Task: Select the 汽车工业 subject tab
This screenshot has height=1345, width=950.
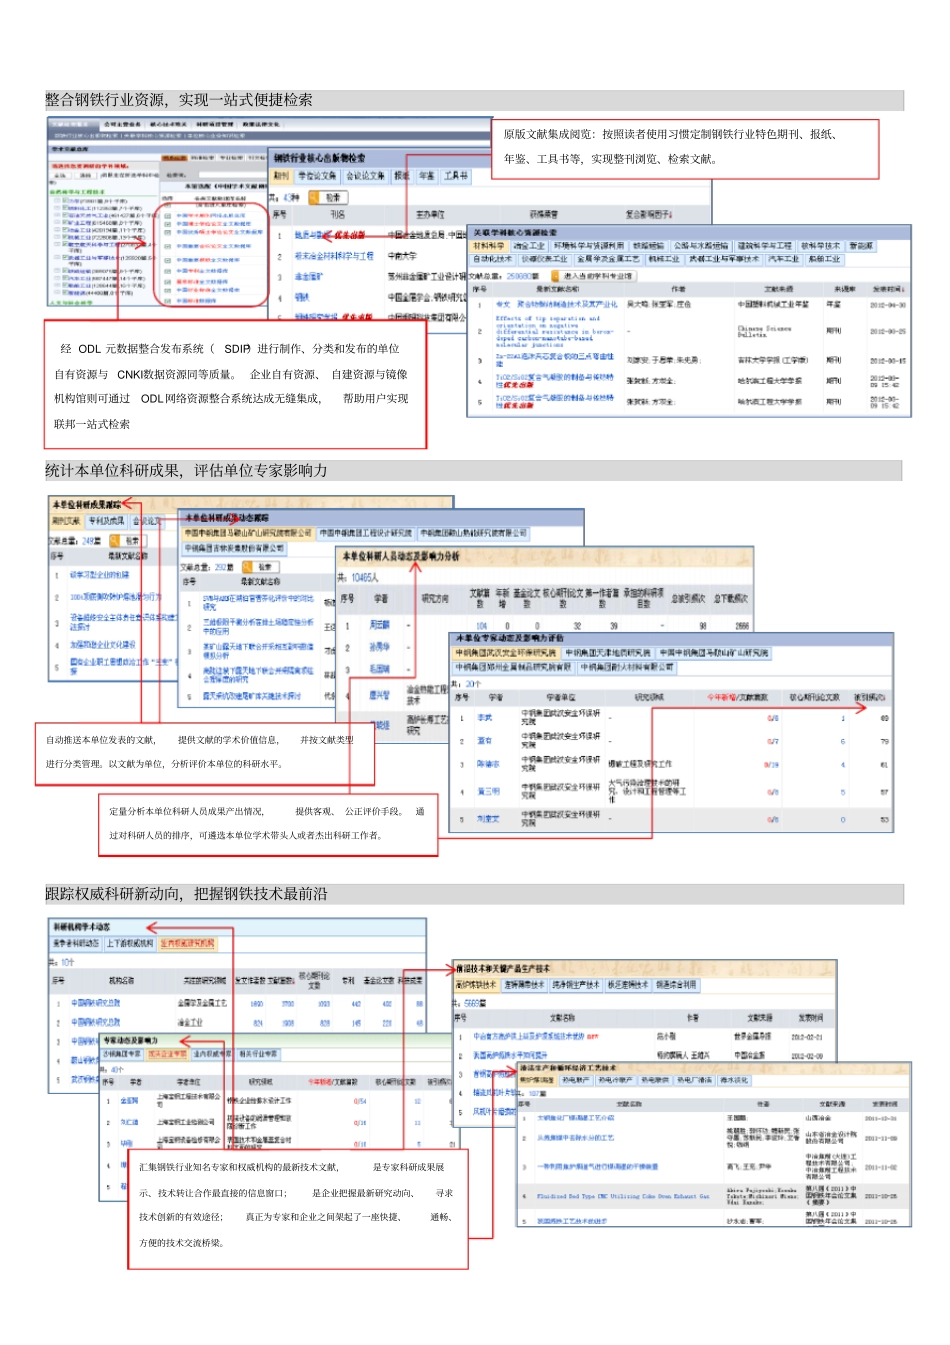Action: point(783,258)
